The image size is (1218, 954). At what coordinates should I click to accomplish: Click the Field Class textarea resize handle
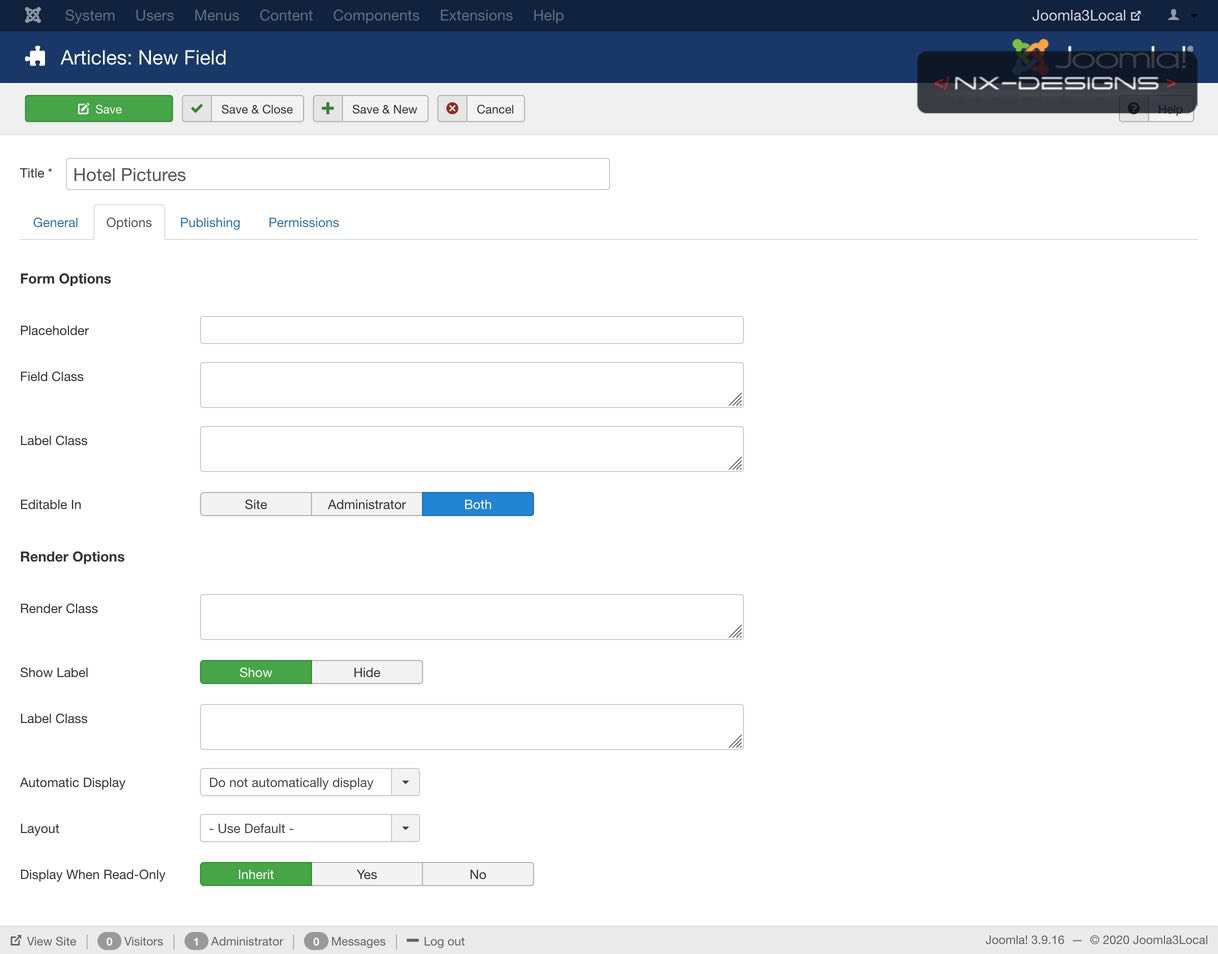735,399
